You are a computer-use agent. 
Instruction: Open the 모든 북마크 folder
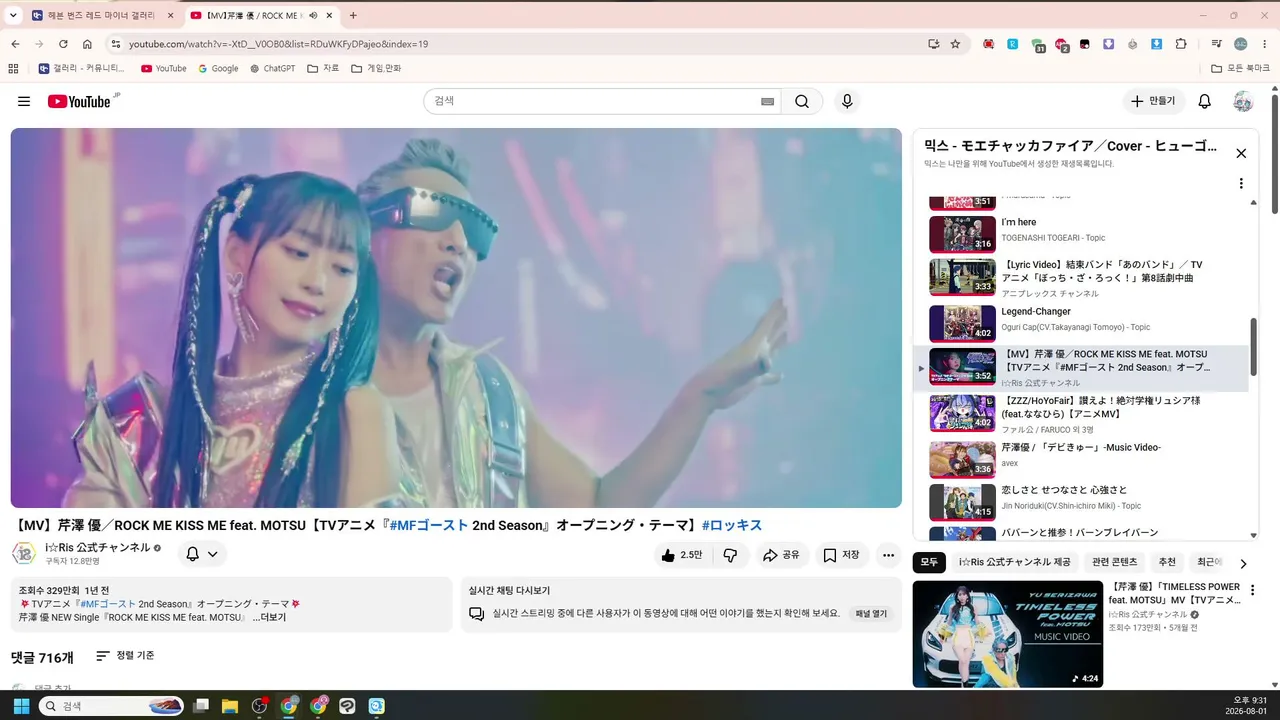[x=1241, y=68]
